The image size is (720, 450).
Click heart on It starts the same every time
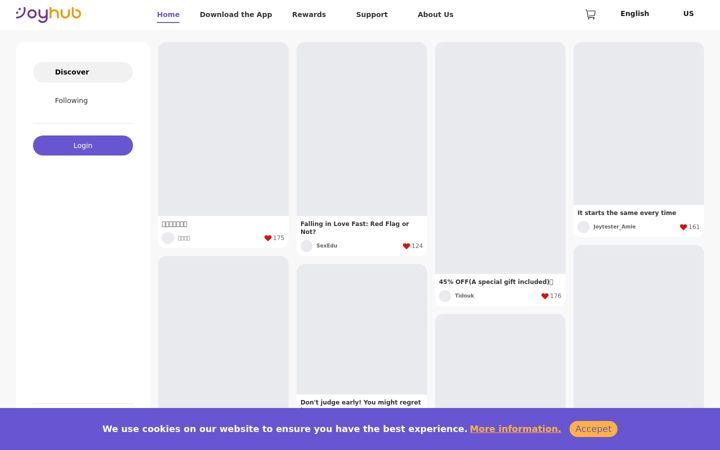(683, 227)
